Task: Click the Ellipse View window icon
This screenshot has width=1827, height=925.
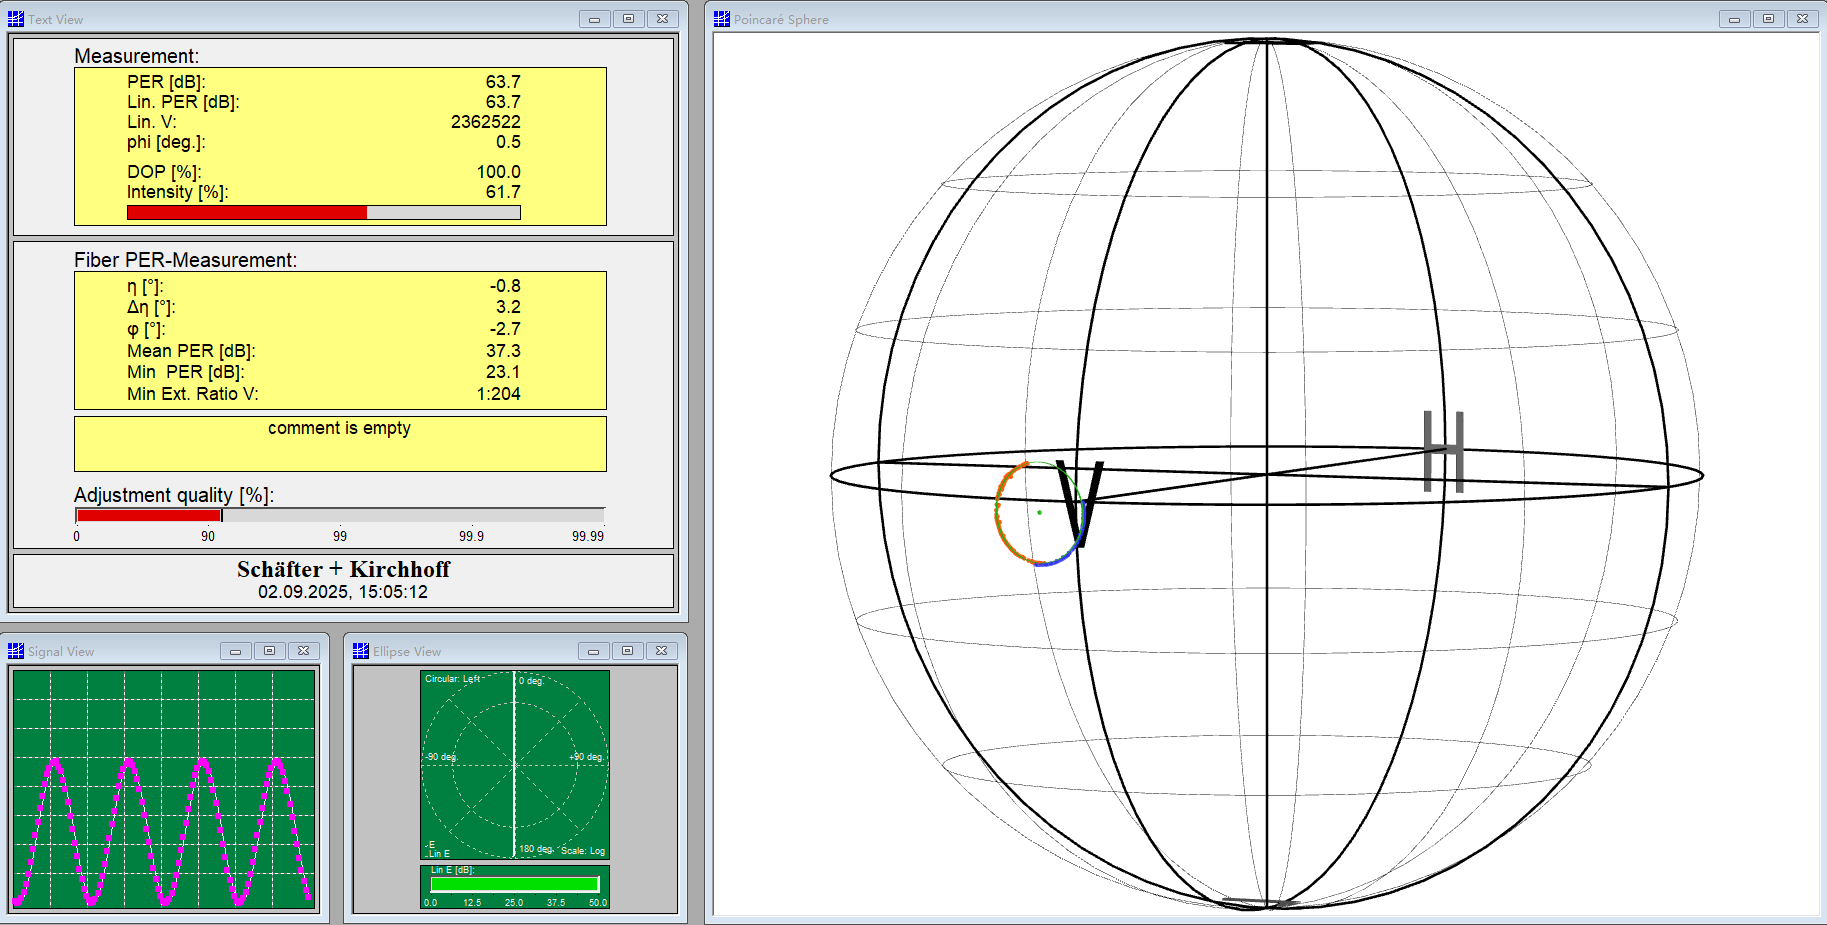Action: [x=361, y=651]
